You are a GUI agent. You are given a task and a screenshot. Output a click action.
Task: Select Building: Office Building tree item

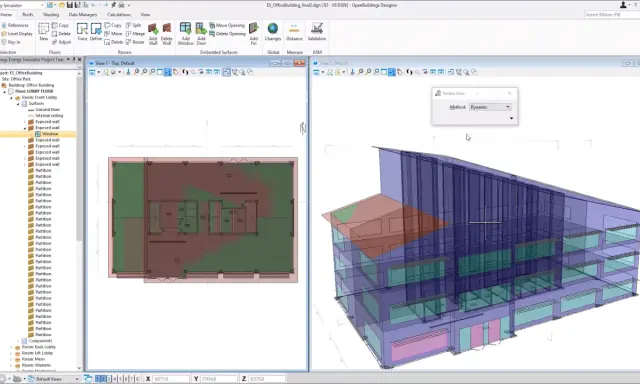(31, 85)
